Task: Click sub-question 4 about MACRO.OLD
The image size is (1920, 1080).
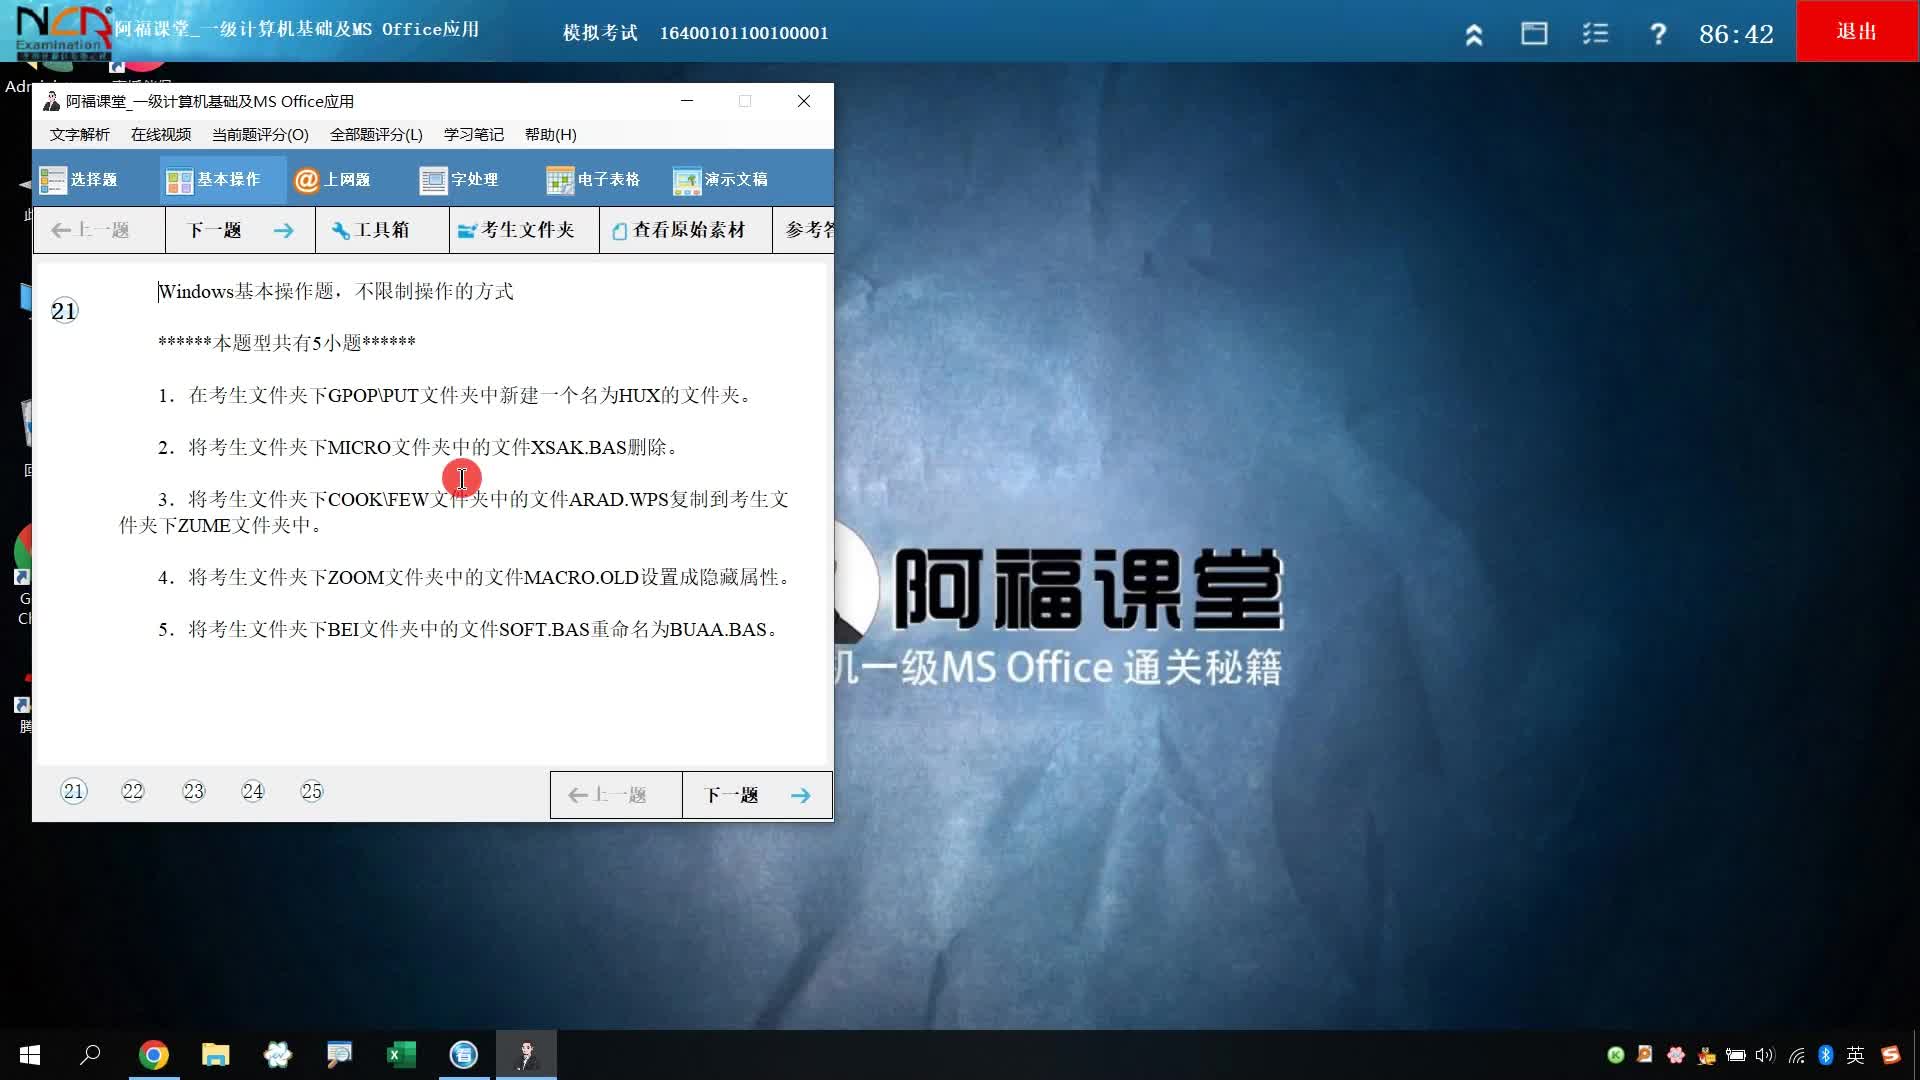Action: tap(475, 577)
